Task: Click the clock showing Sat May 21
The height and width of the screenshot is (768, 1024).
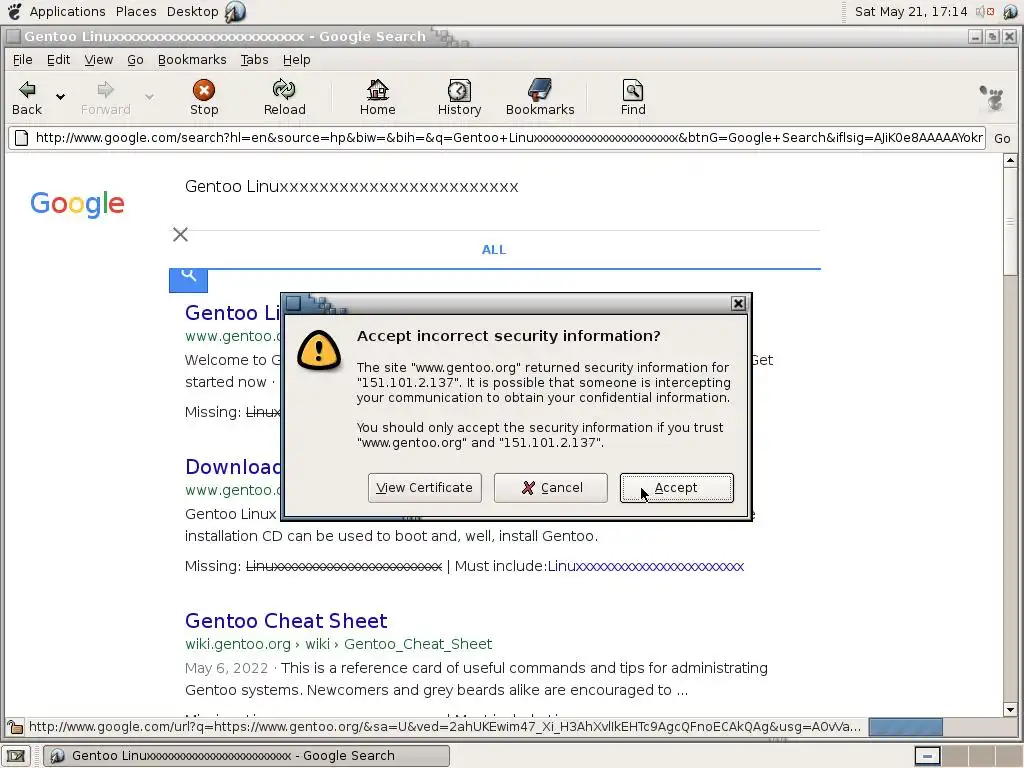Action: [911, 11]
